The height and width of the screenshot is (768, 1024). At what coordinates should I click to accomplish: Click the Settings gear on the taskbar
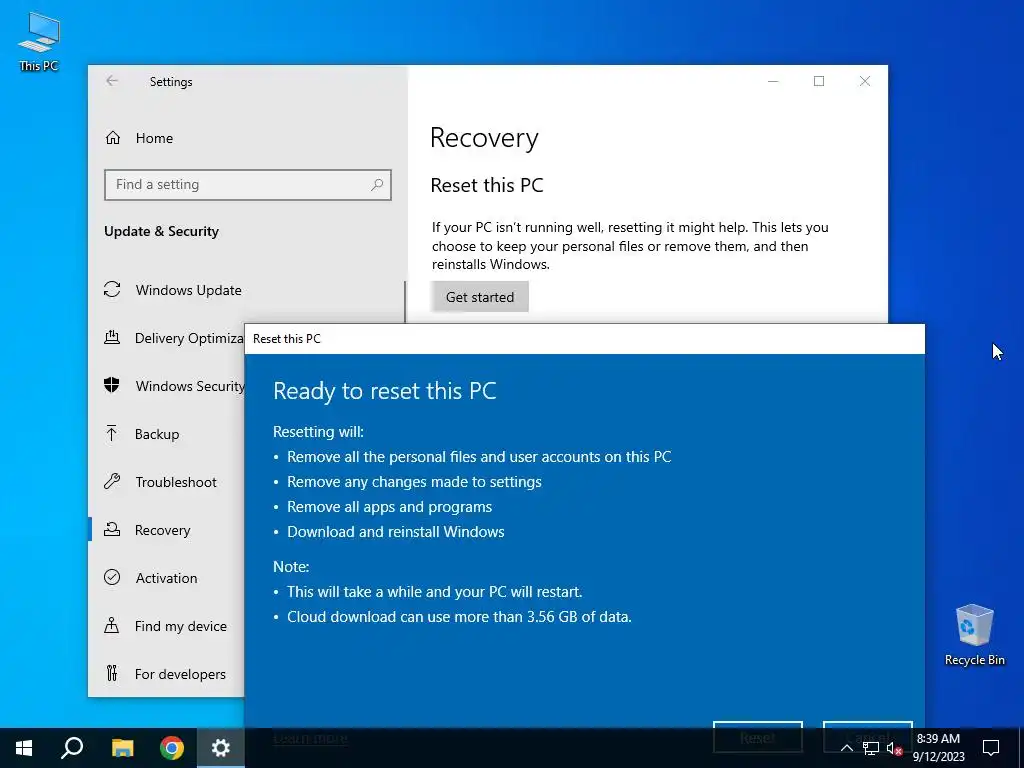tap(221, 748)
